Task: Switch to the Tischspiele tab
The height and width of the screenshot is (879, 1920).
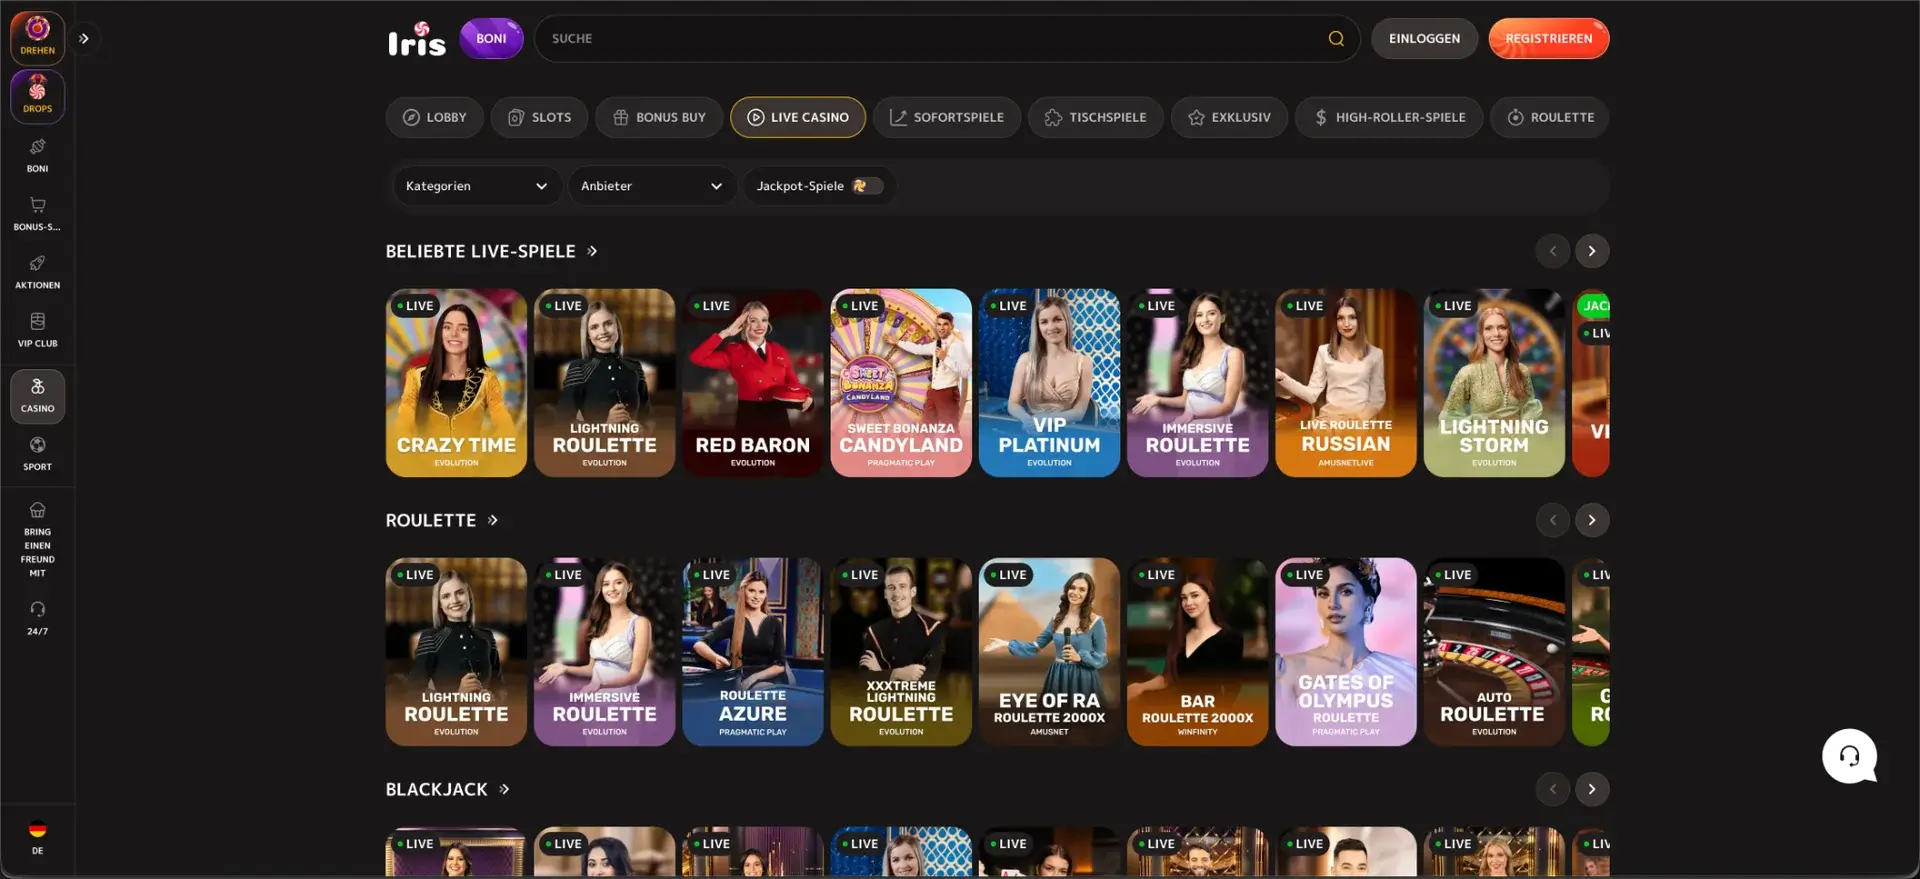Action: [x=1095, y=117]
